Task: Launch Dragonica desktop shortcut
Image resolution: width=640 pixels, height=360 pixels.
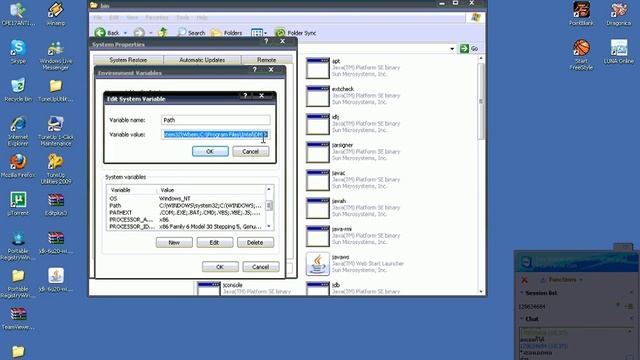Action: pos(619,13)
